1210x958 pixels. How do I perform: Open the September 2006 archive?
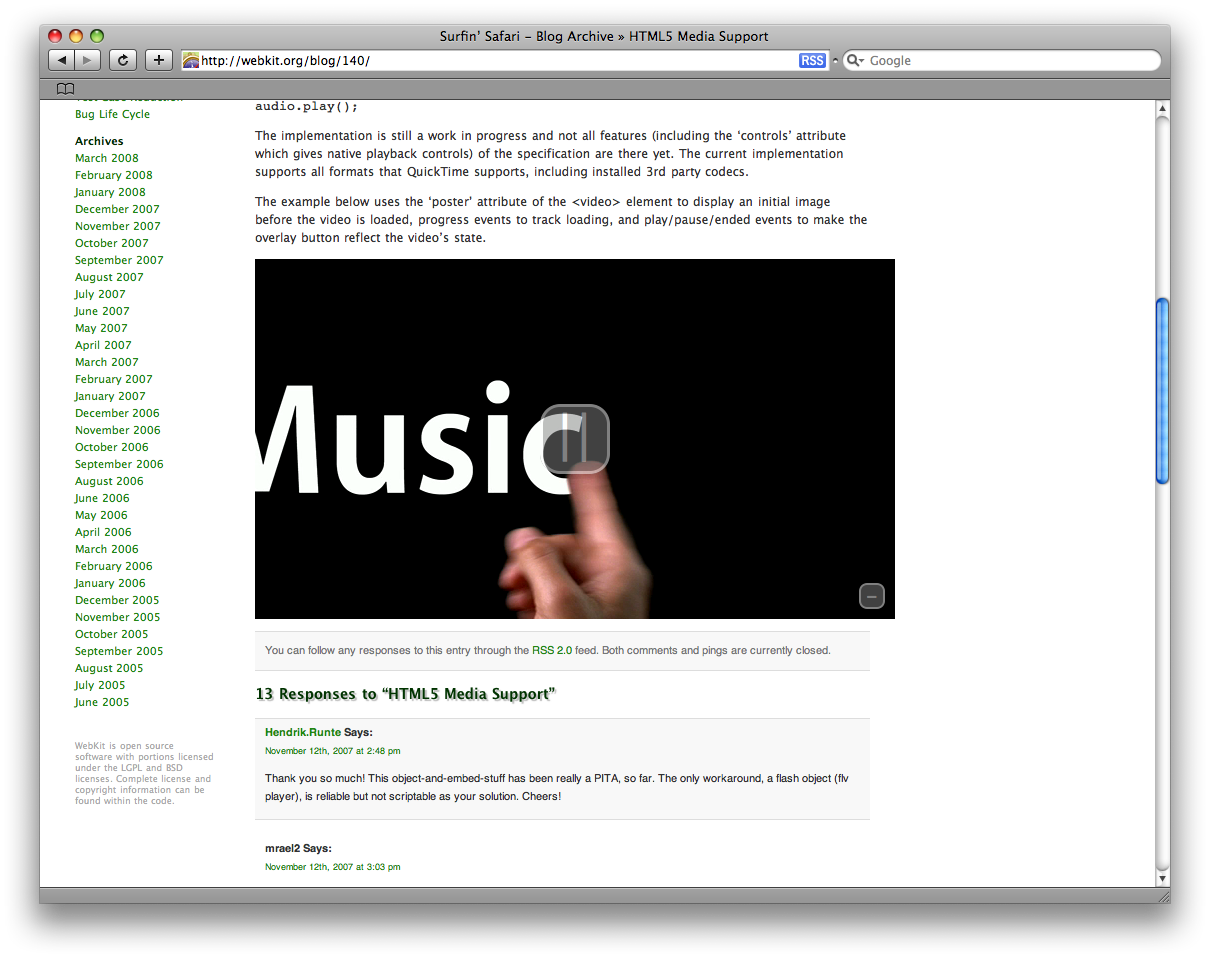pos(119,464)
